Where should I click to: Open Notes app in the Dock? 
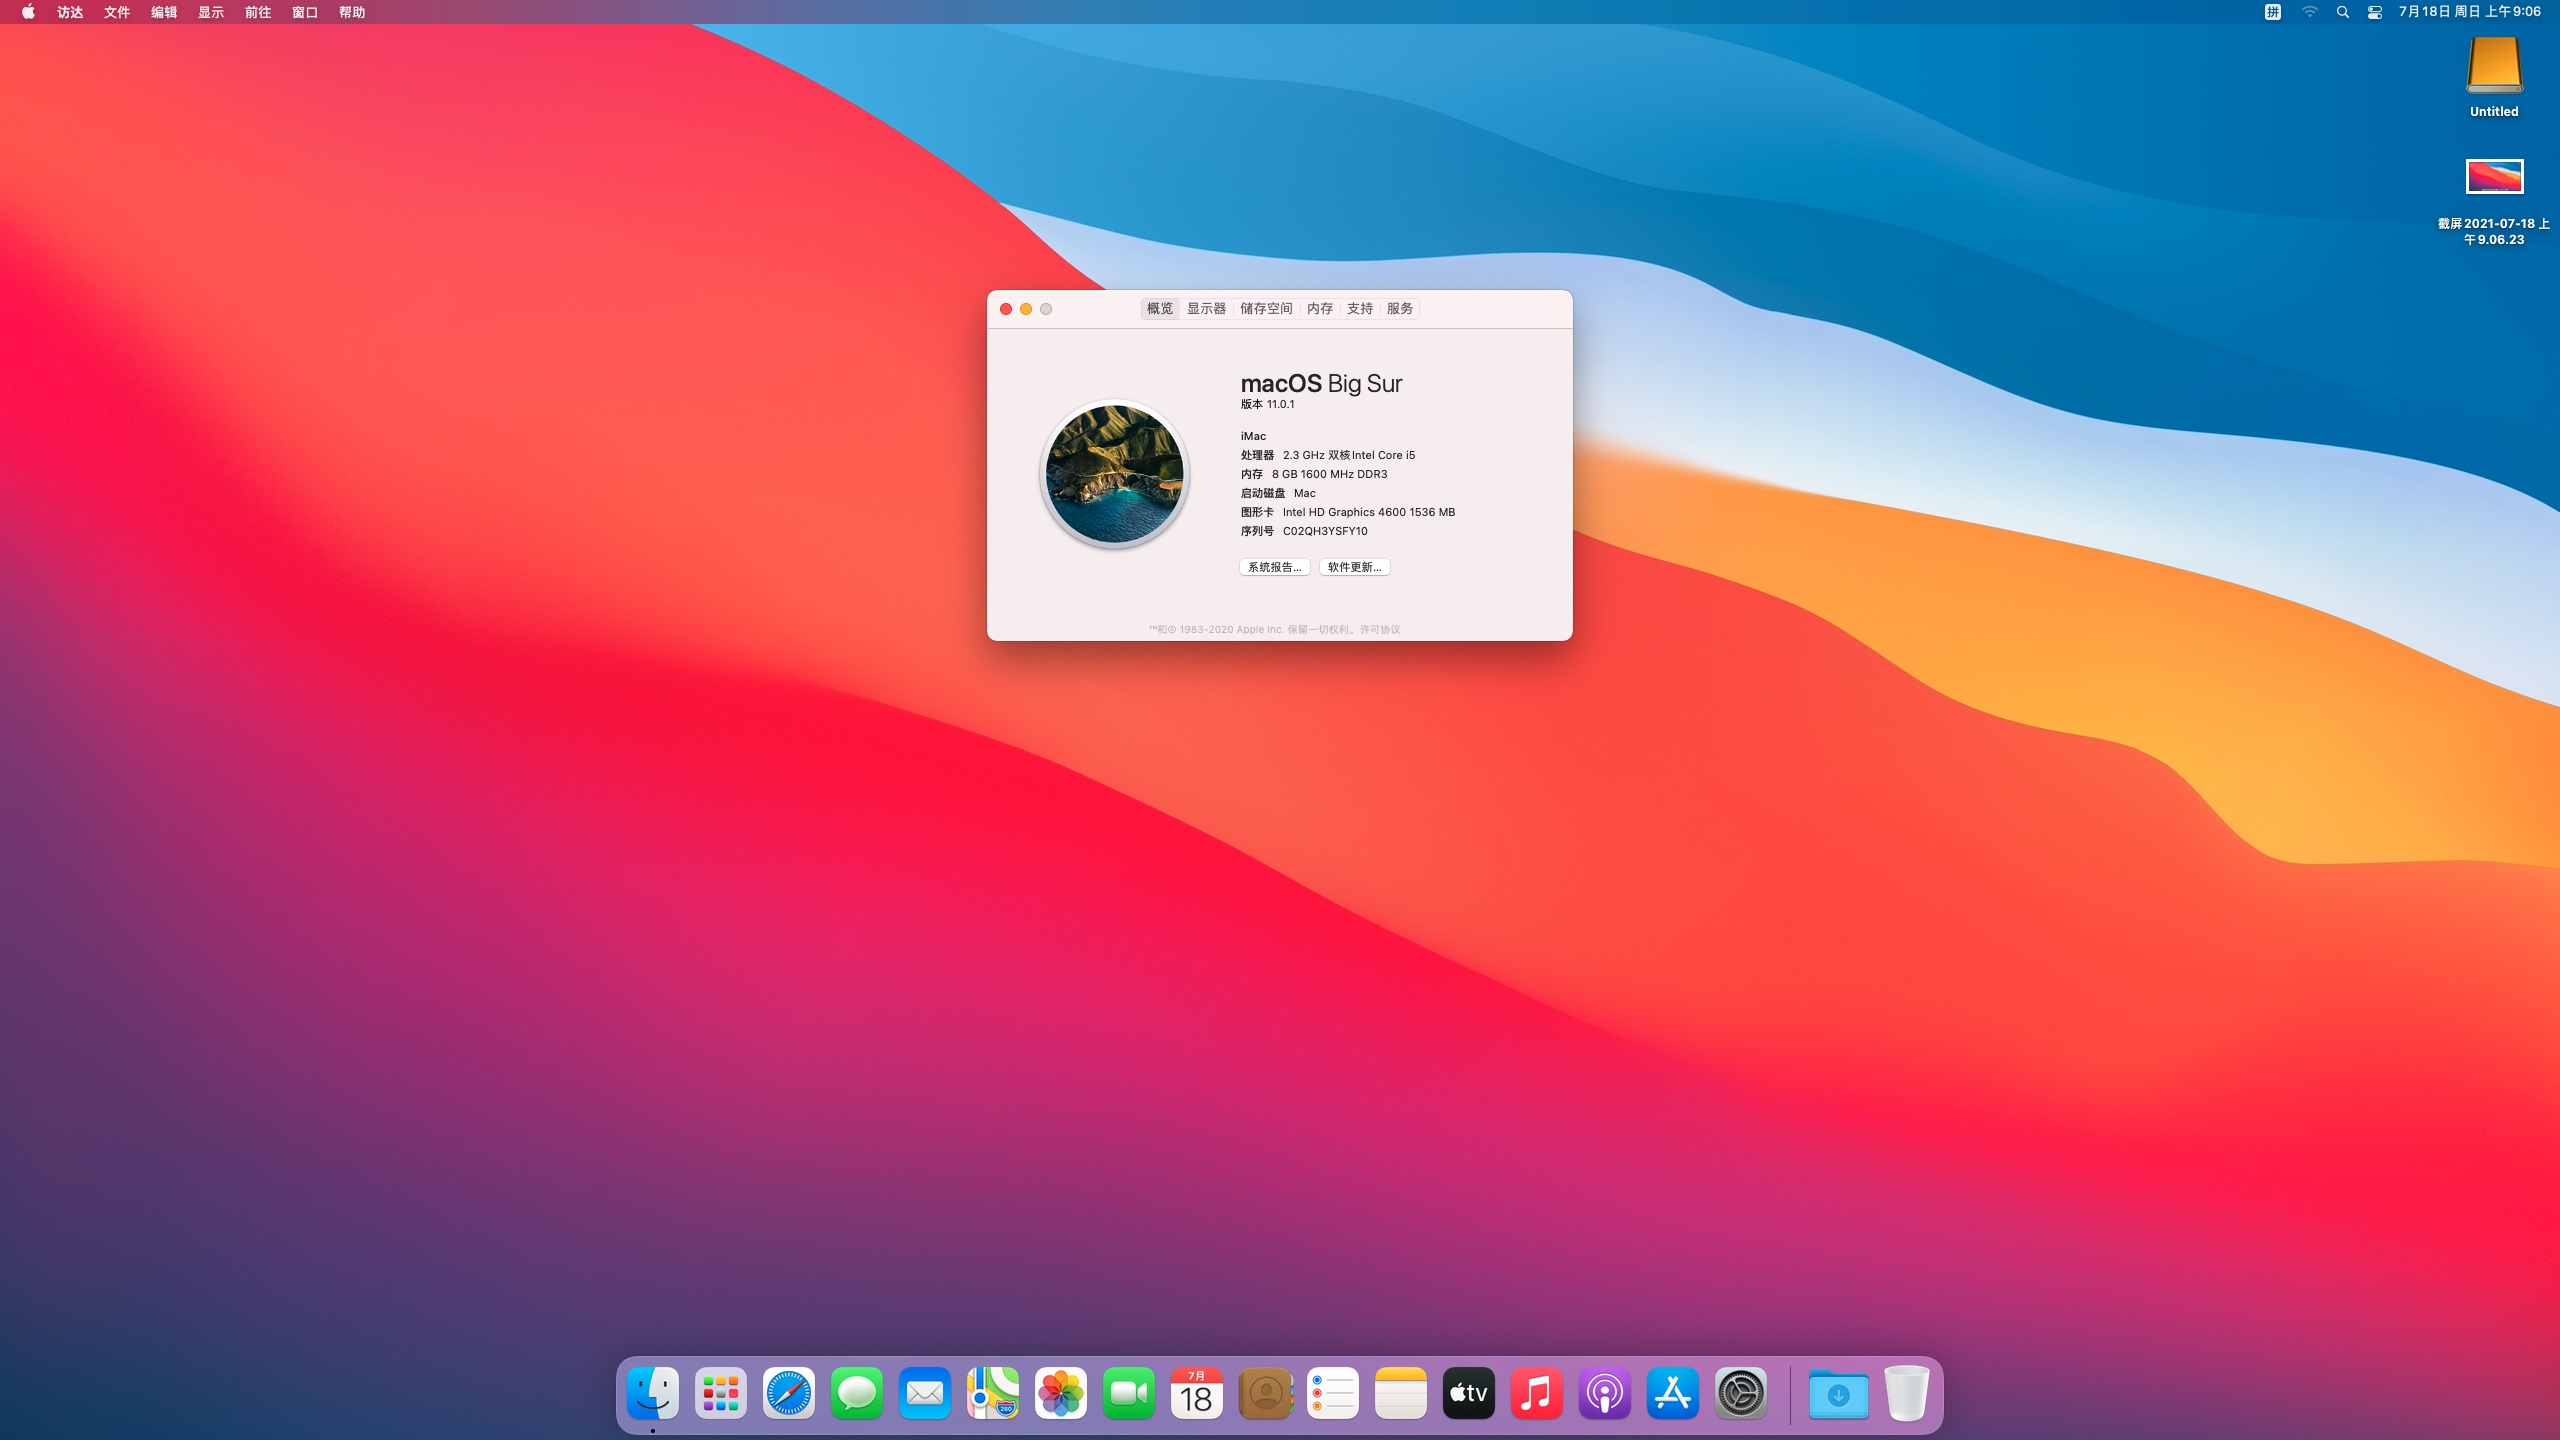pyautogui.click(x=1401, y=1393)
